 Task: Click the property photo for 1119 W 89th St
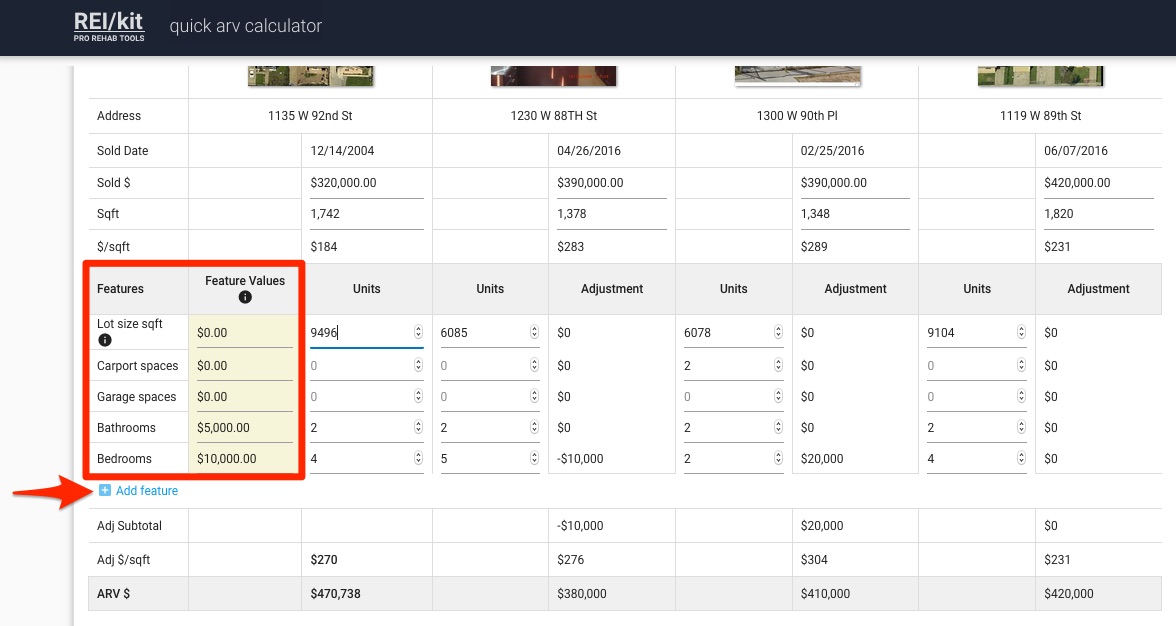[1040, 72]
